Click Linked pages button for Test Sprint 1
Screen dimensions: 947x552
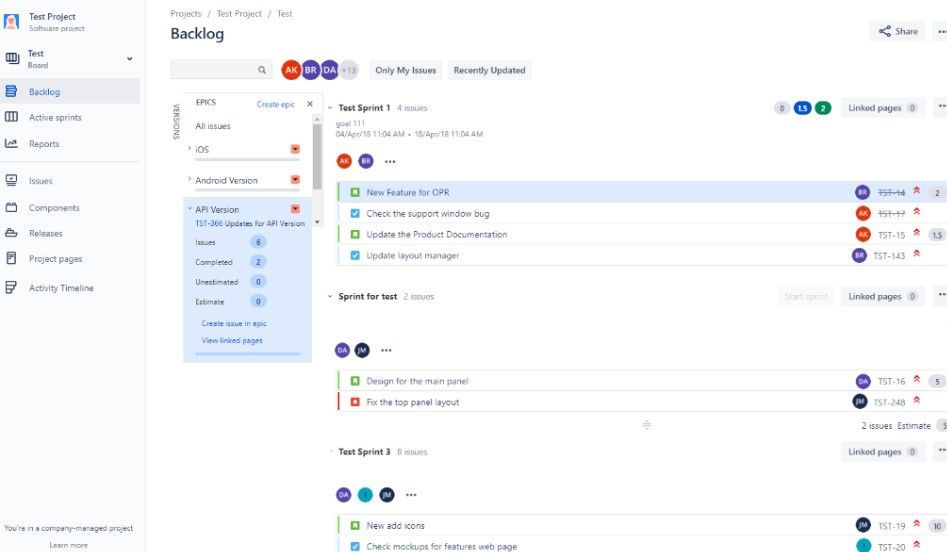click(x=882, y=108)
